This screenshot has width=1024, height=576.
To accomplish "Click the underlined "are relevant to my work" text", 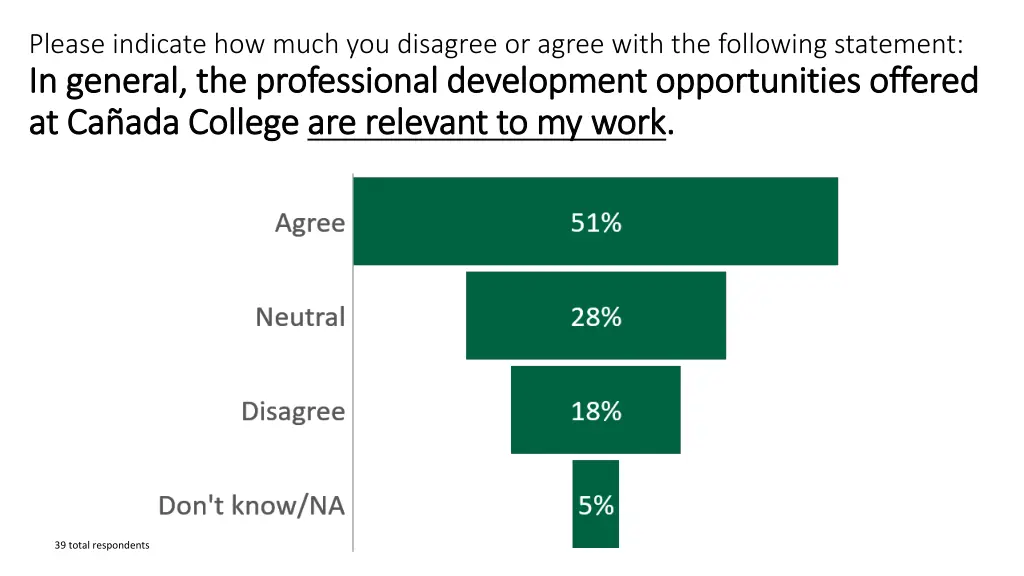I will coord(486,123).
